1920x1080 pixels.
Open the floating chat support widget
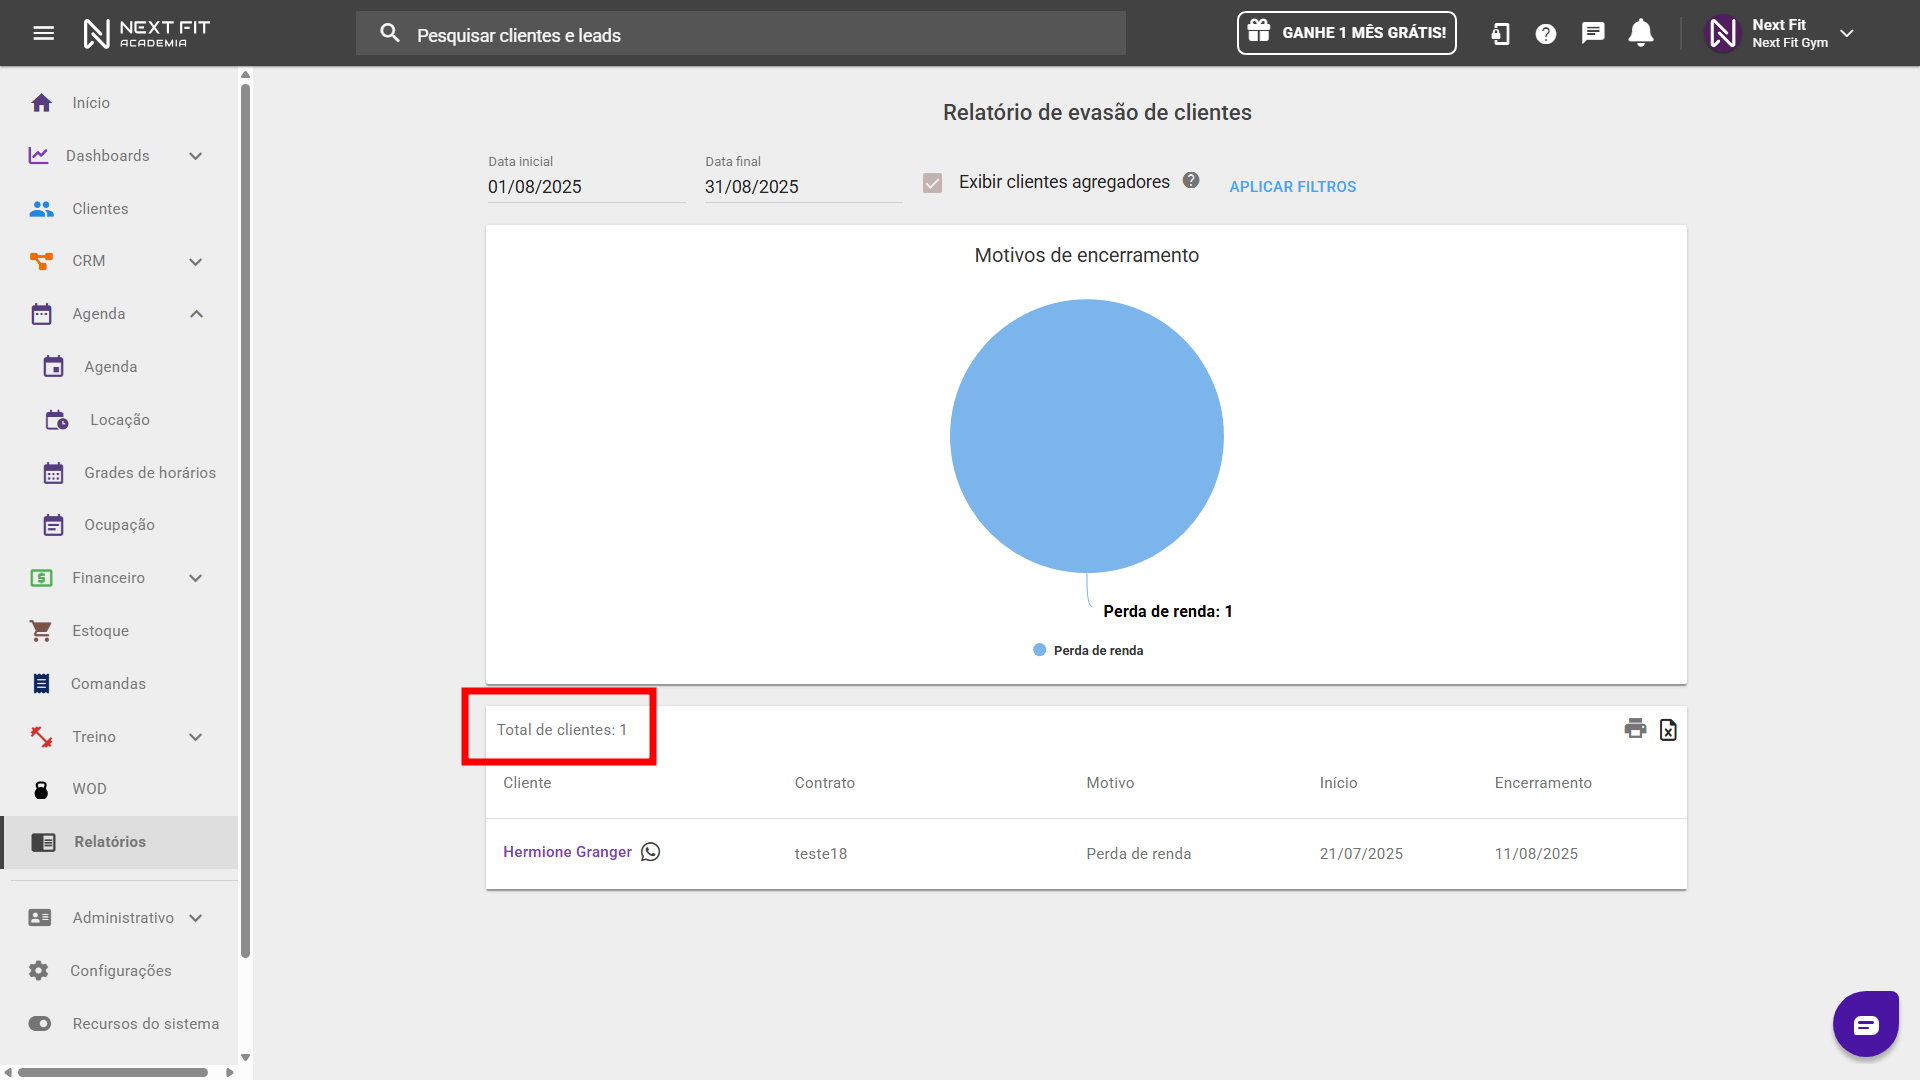(x=1865, y=1024)
